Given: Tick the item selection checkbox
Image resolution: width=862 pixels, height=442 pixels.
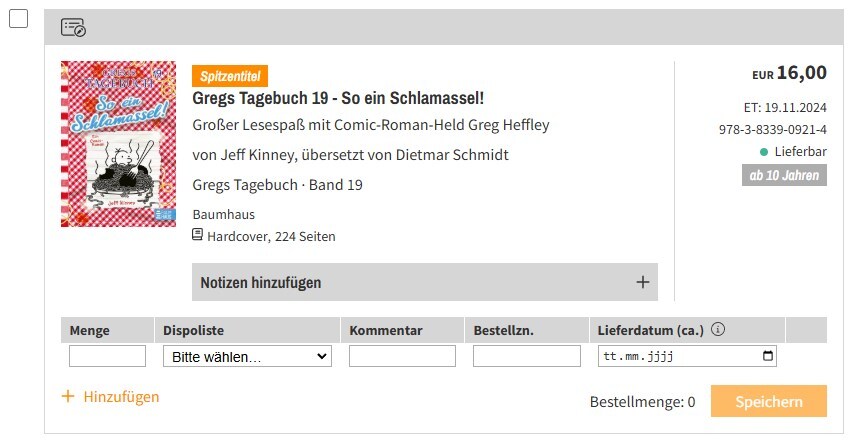Looking at the screenshot, I should click(x=18, y=18).
